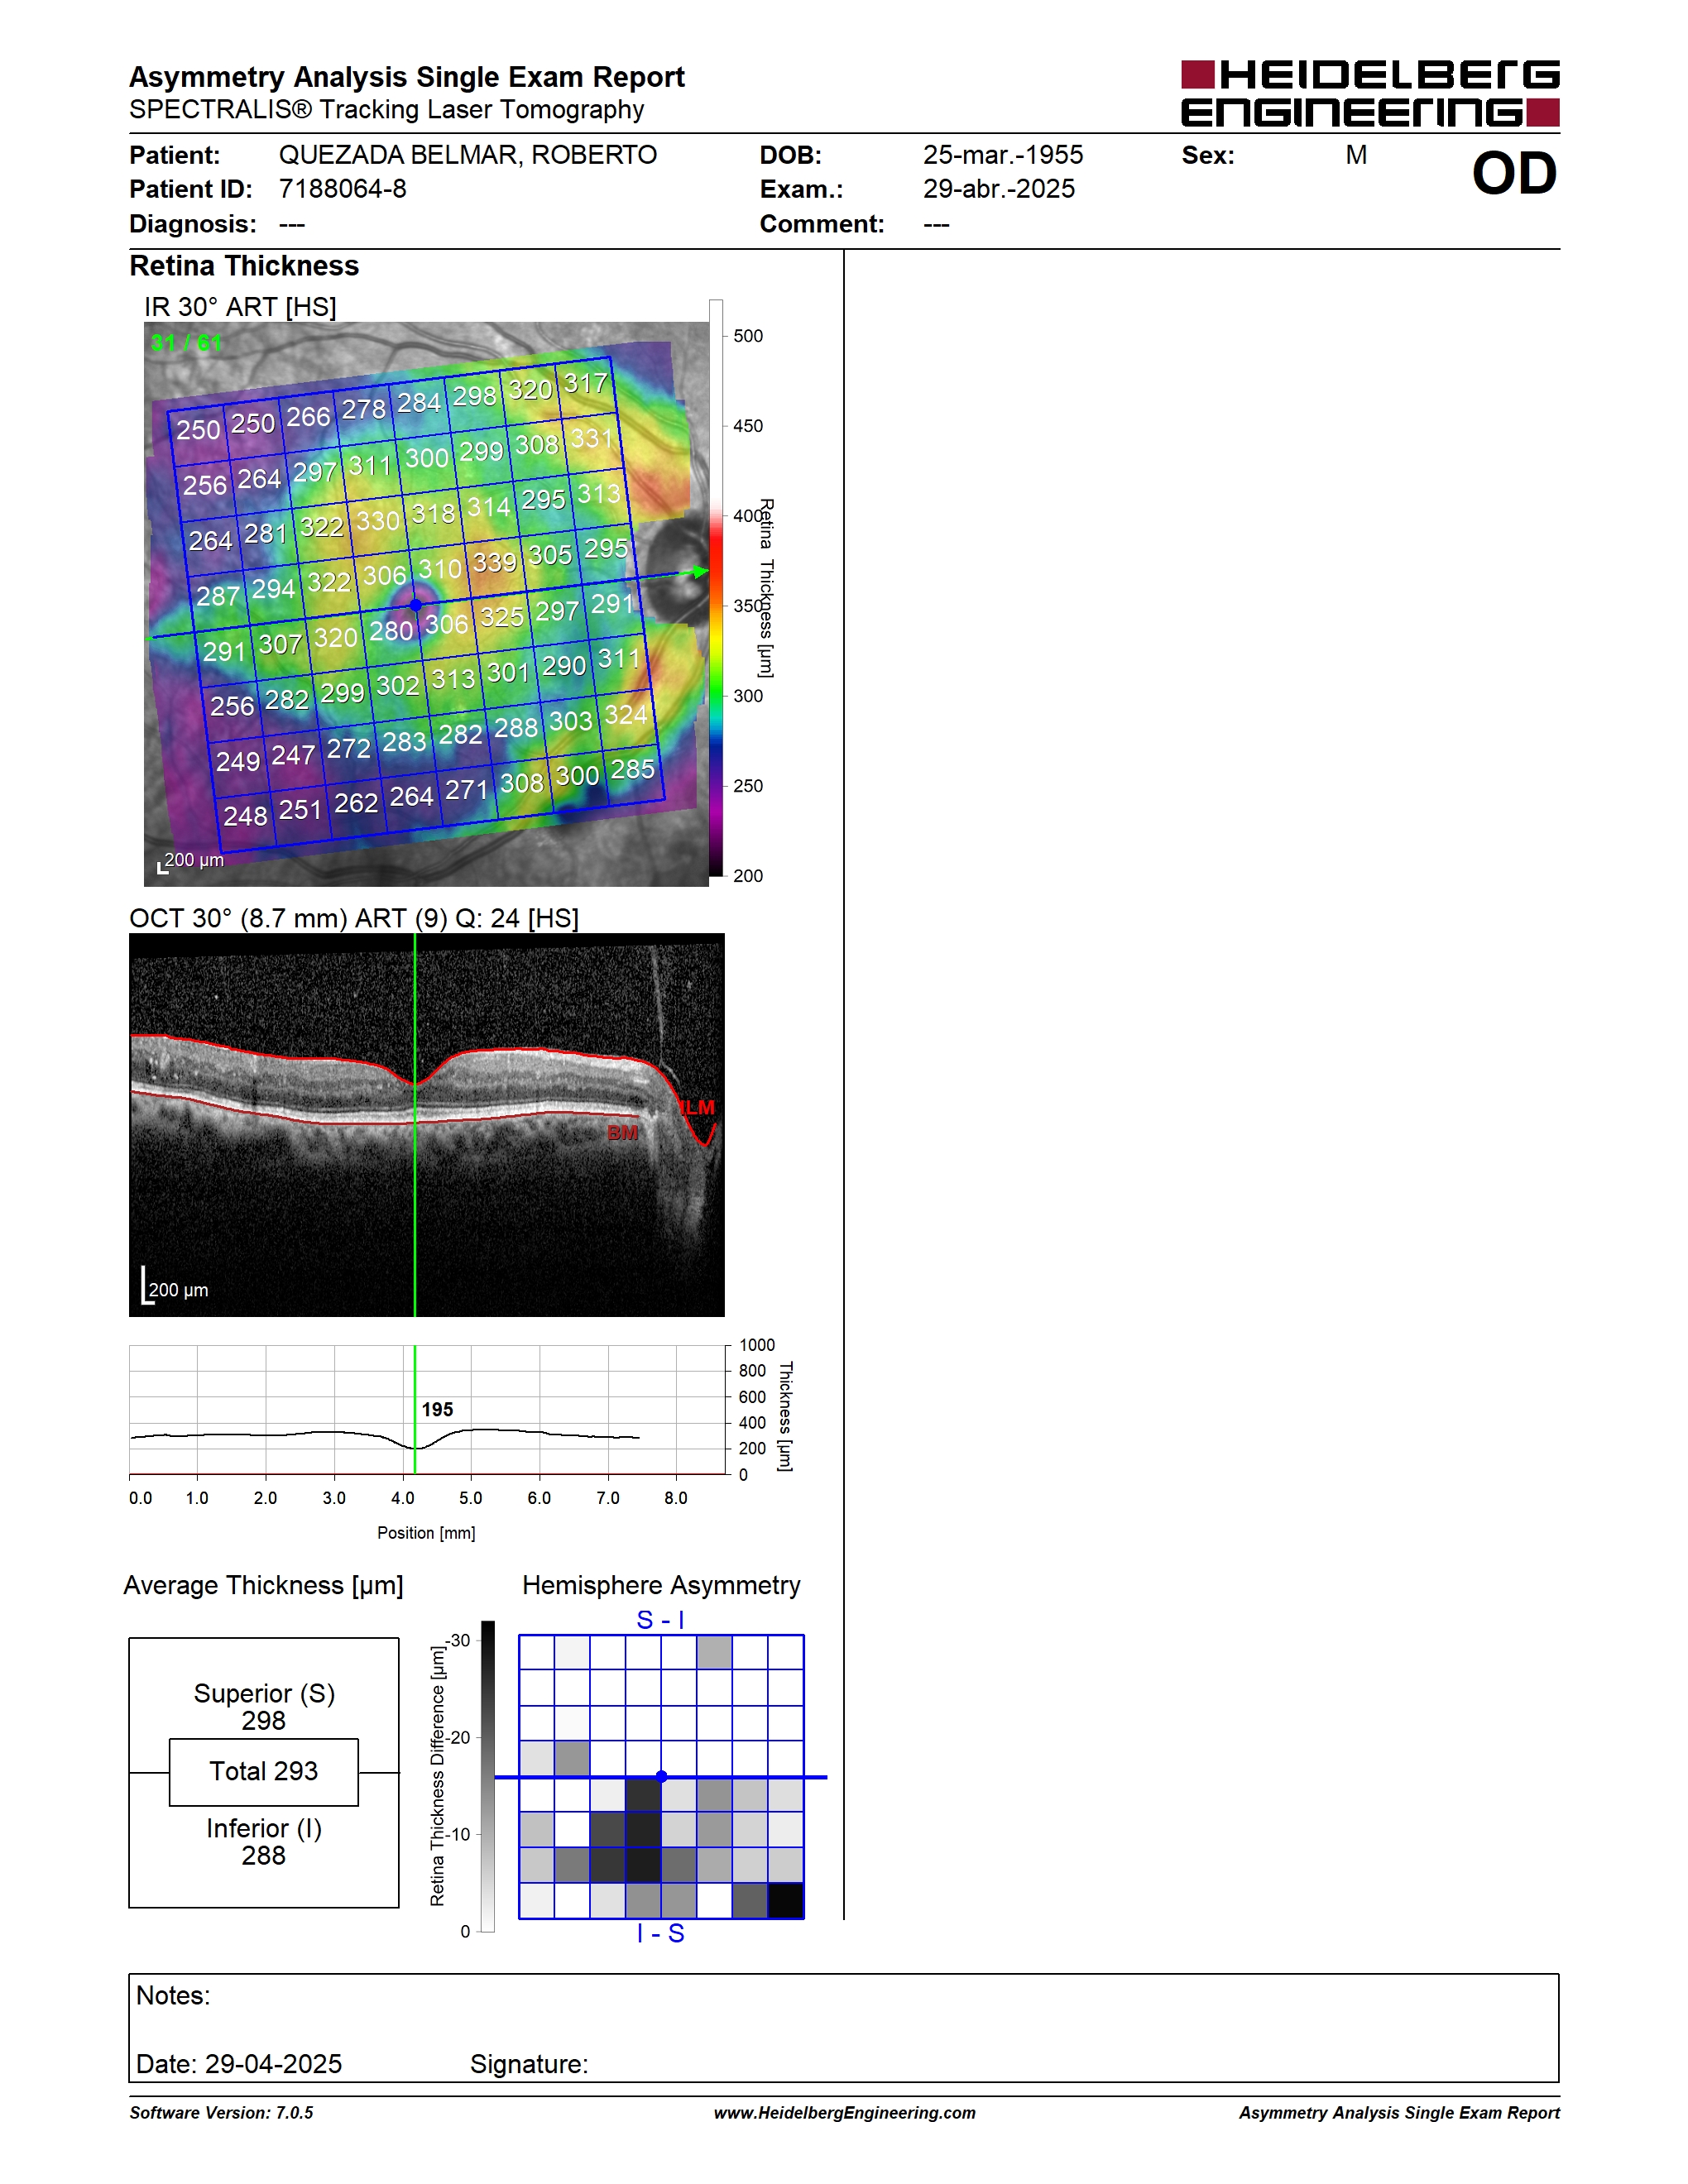Viewport: 1688px width, 2184px height.
Task: Click the 1000 tick on the thickness axis
Action: [x=757, y=1345]
